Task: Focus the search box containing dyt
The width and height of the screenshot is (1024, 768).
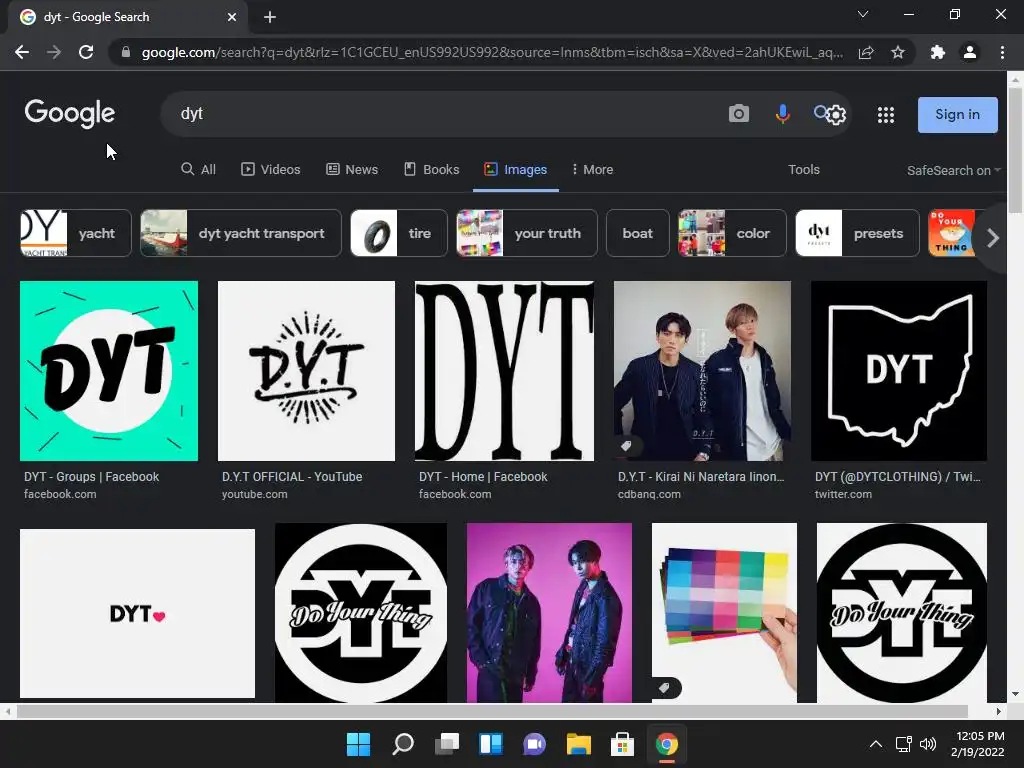Action: [x=444, y=114]
